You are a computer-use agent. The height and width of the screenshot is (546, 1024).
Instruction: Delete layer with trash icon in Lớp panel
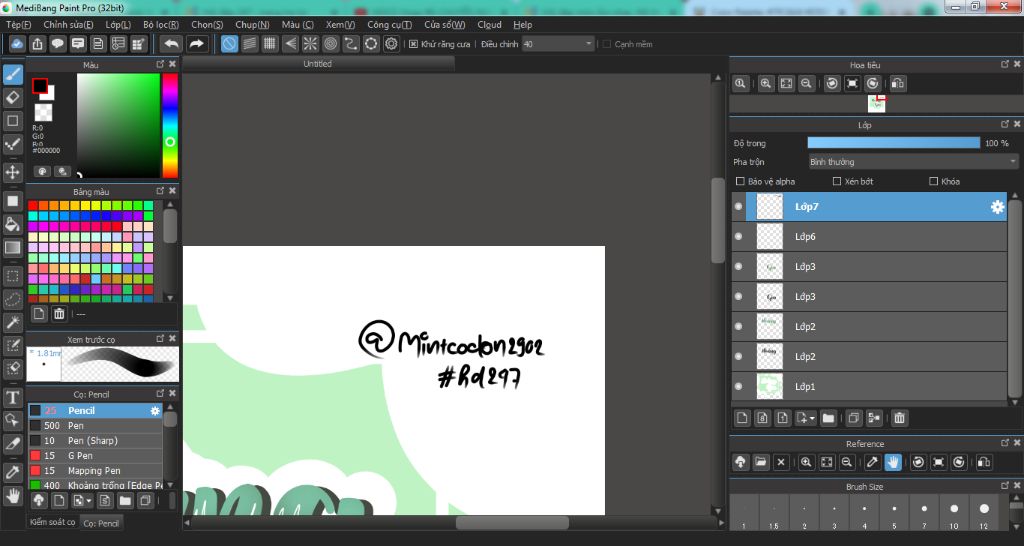tap(899, 418)
